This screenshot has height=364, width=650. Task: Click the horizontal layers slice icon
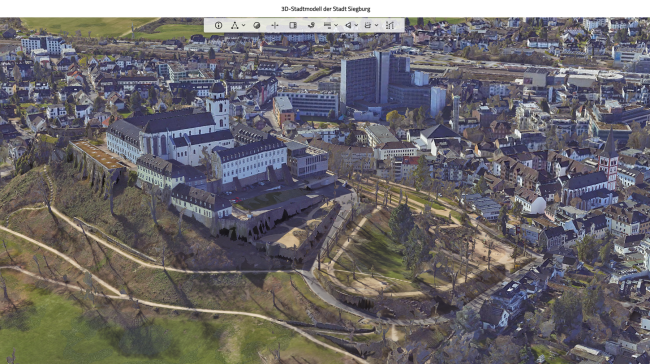click(x=327, y=25)
